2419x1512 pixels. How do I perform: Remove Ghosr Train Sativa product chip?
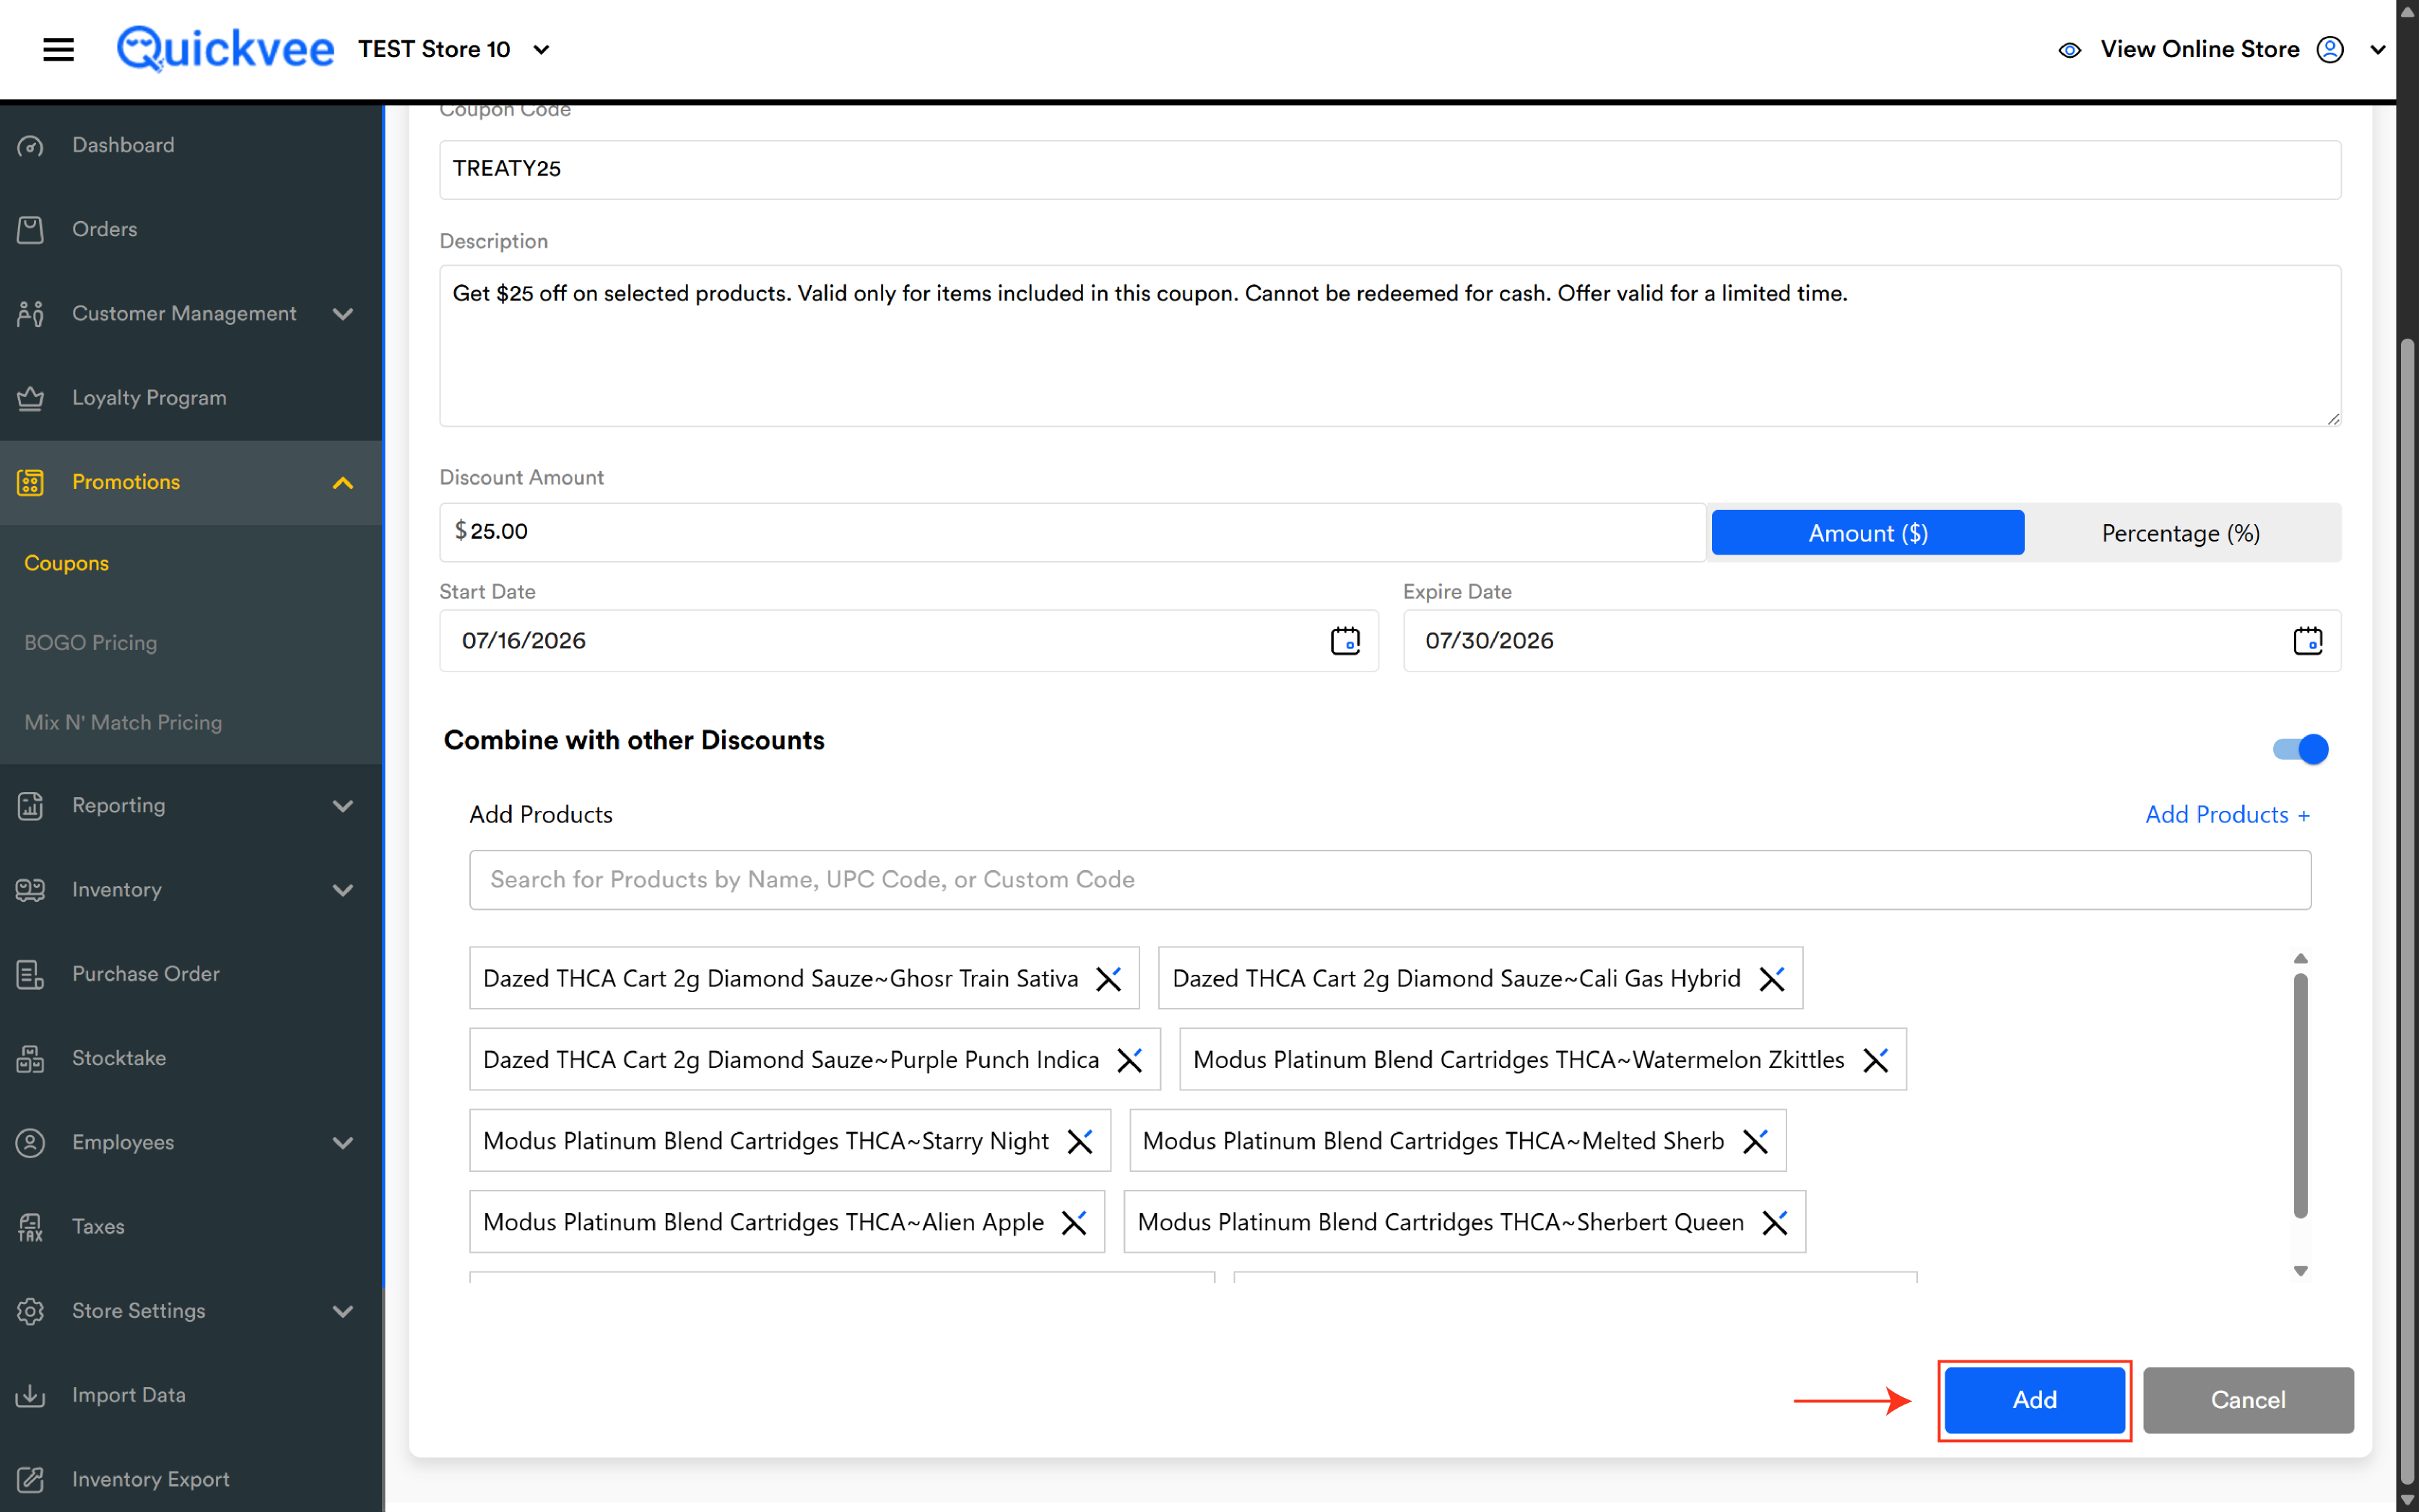(x=1108, y=978)
